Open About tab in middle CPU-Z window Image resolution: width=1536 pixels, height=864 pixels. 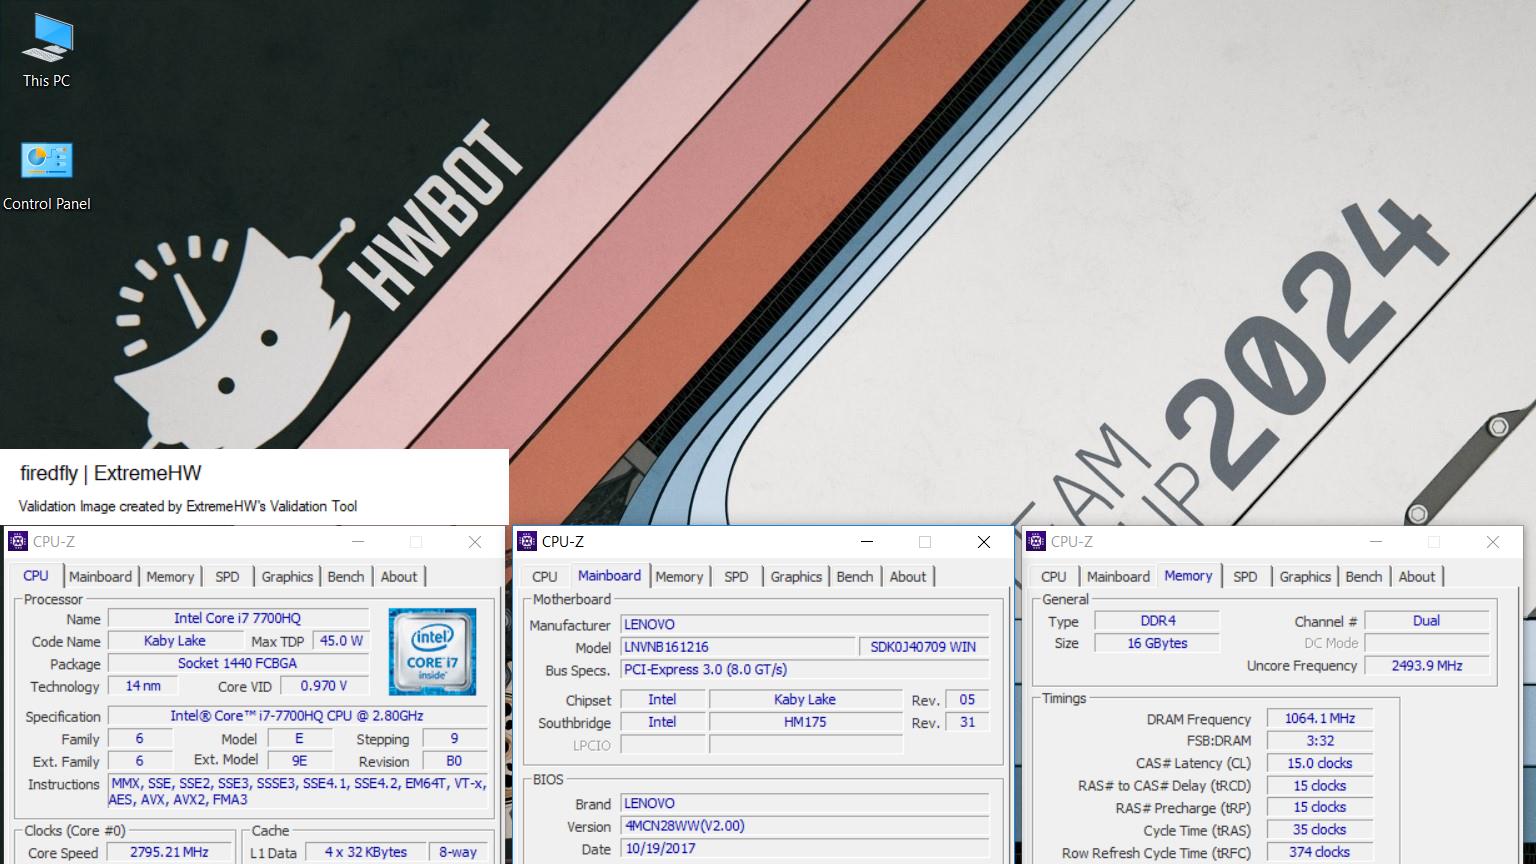pos(908,577)
